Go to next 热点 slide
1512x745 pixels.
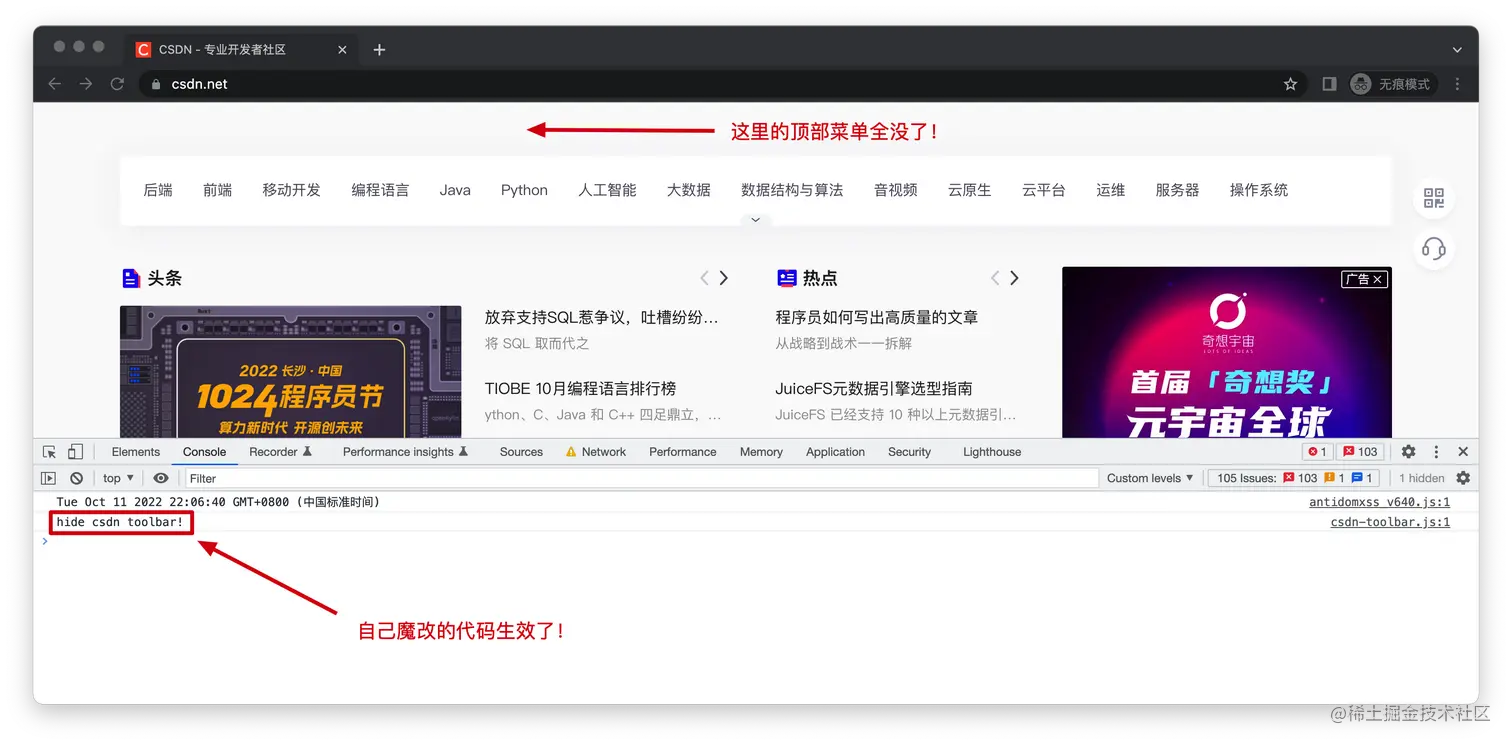click(1015, 278)
